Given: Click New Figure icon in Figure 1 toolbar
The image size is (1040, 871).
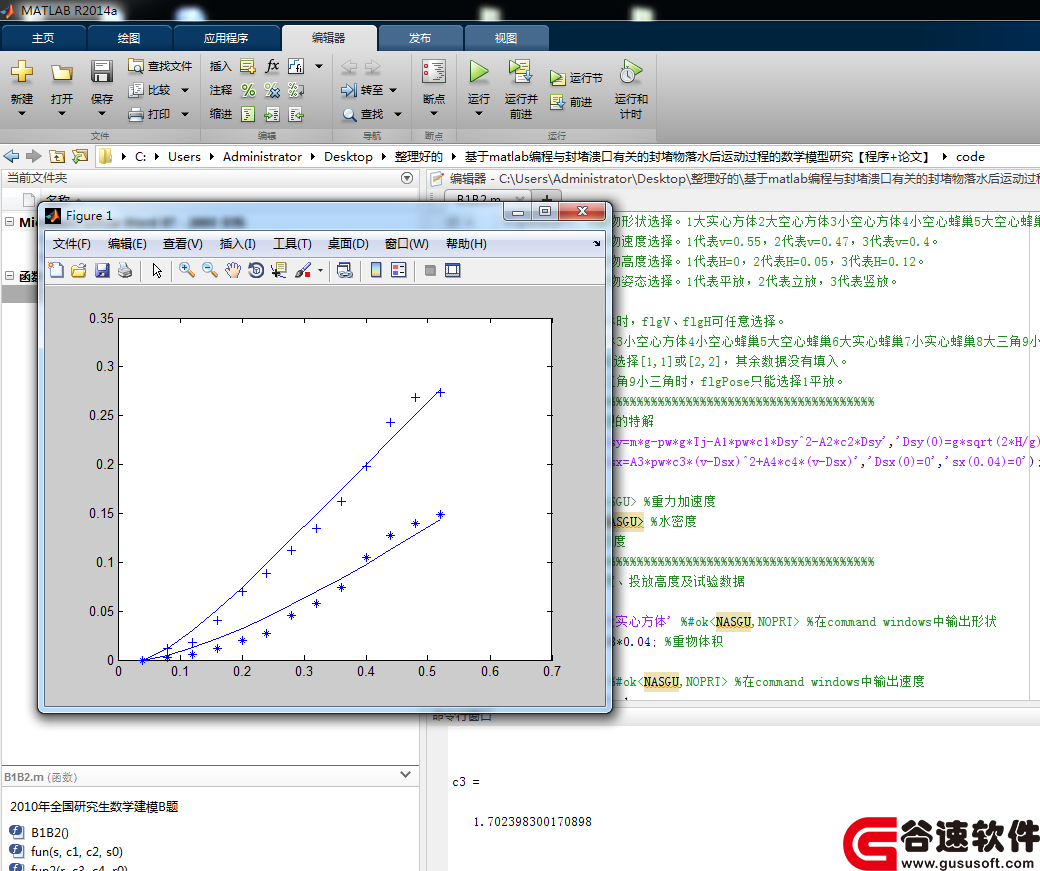Looking at the screenshot, I should [x=56, y=270].
